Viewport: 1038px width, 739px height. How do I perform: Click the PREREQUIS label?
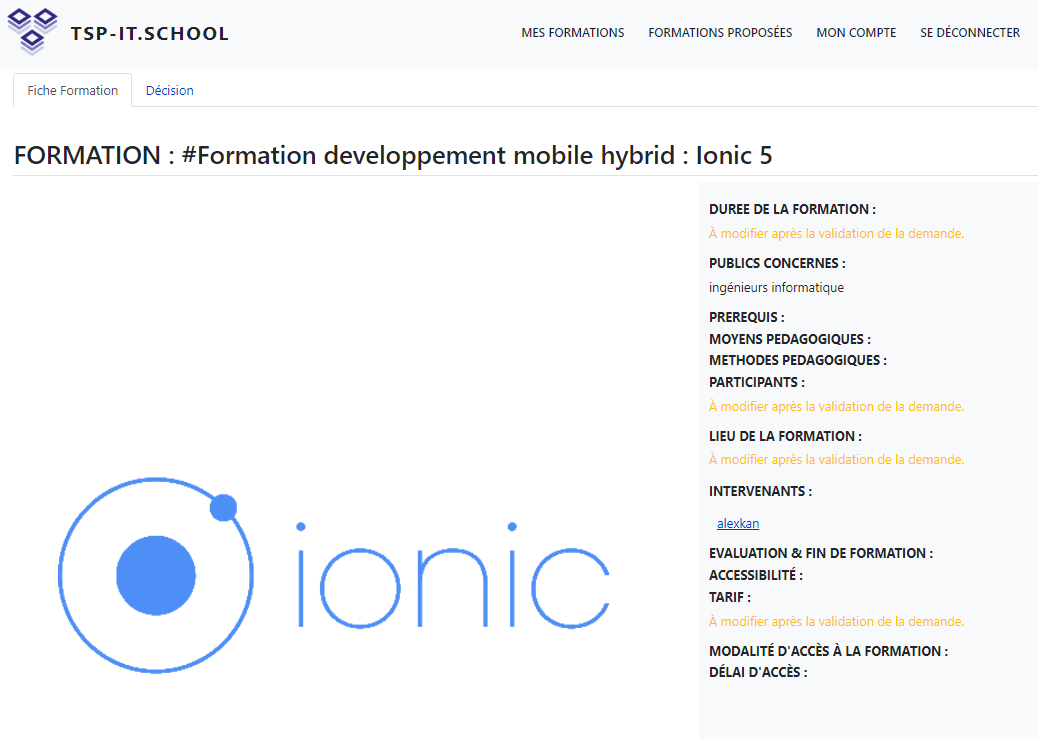[747, 317]
